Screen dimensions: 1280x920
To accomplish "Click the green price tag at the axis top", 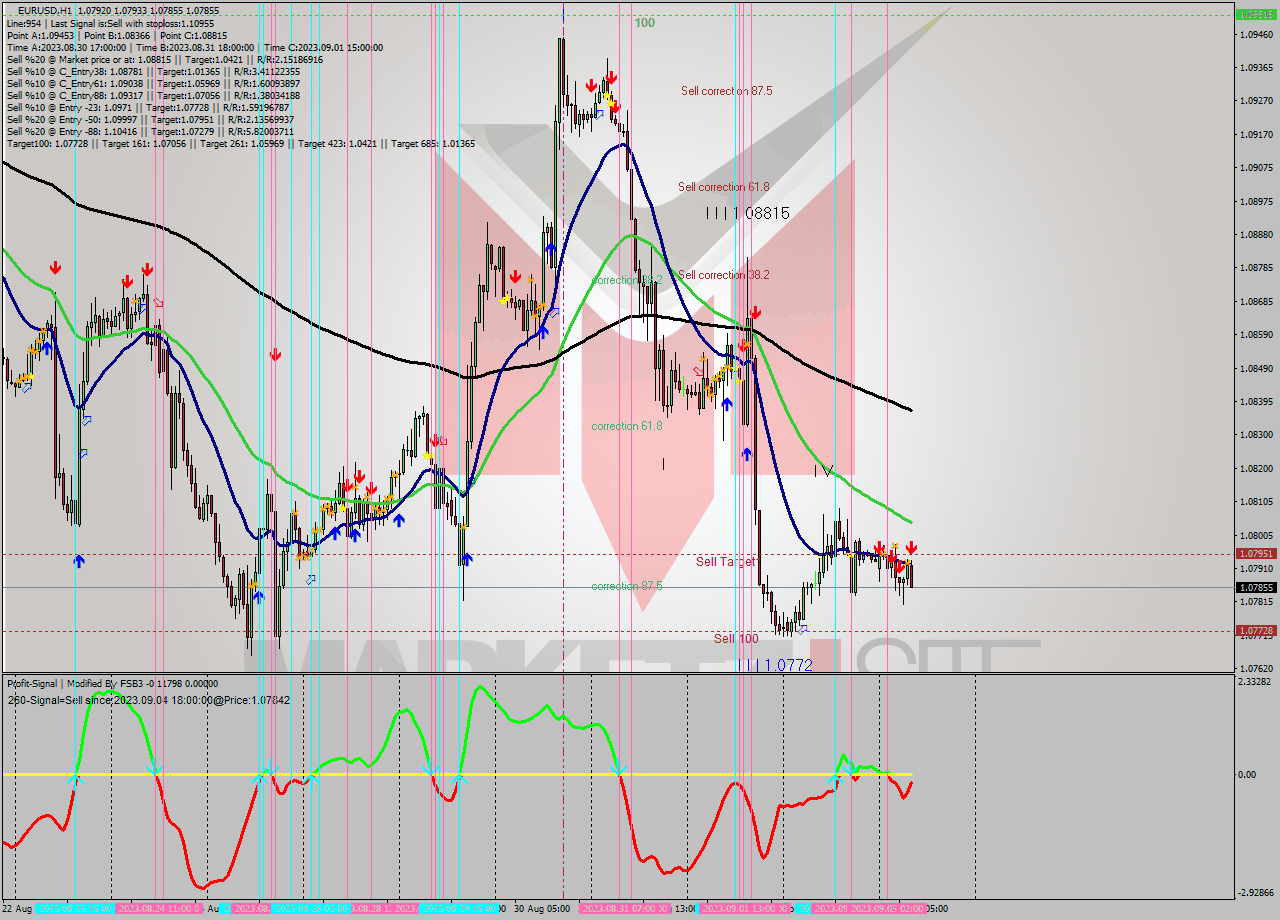I will [x=1256, y=15].
